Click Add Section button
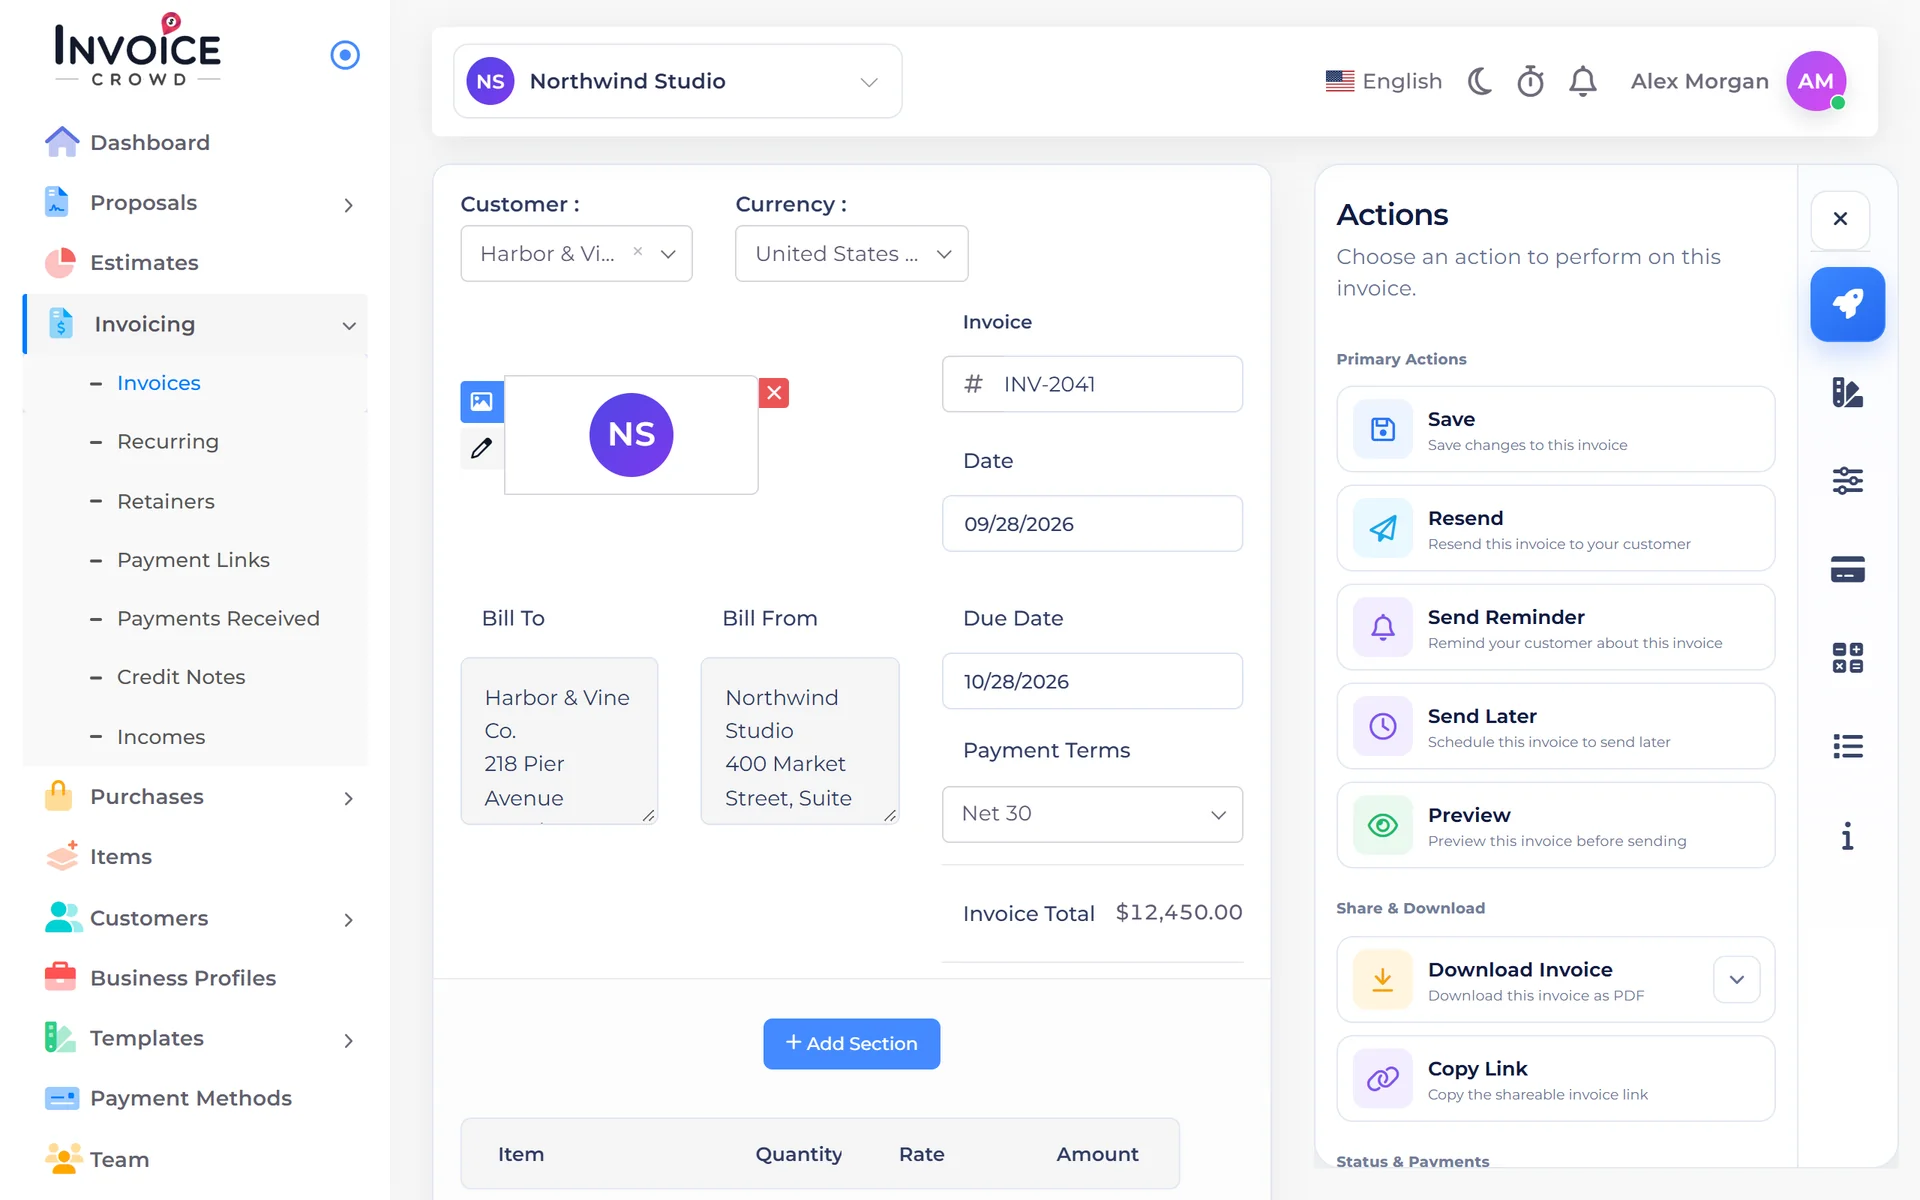1920x1200 pixels. tap(851, 1044)
